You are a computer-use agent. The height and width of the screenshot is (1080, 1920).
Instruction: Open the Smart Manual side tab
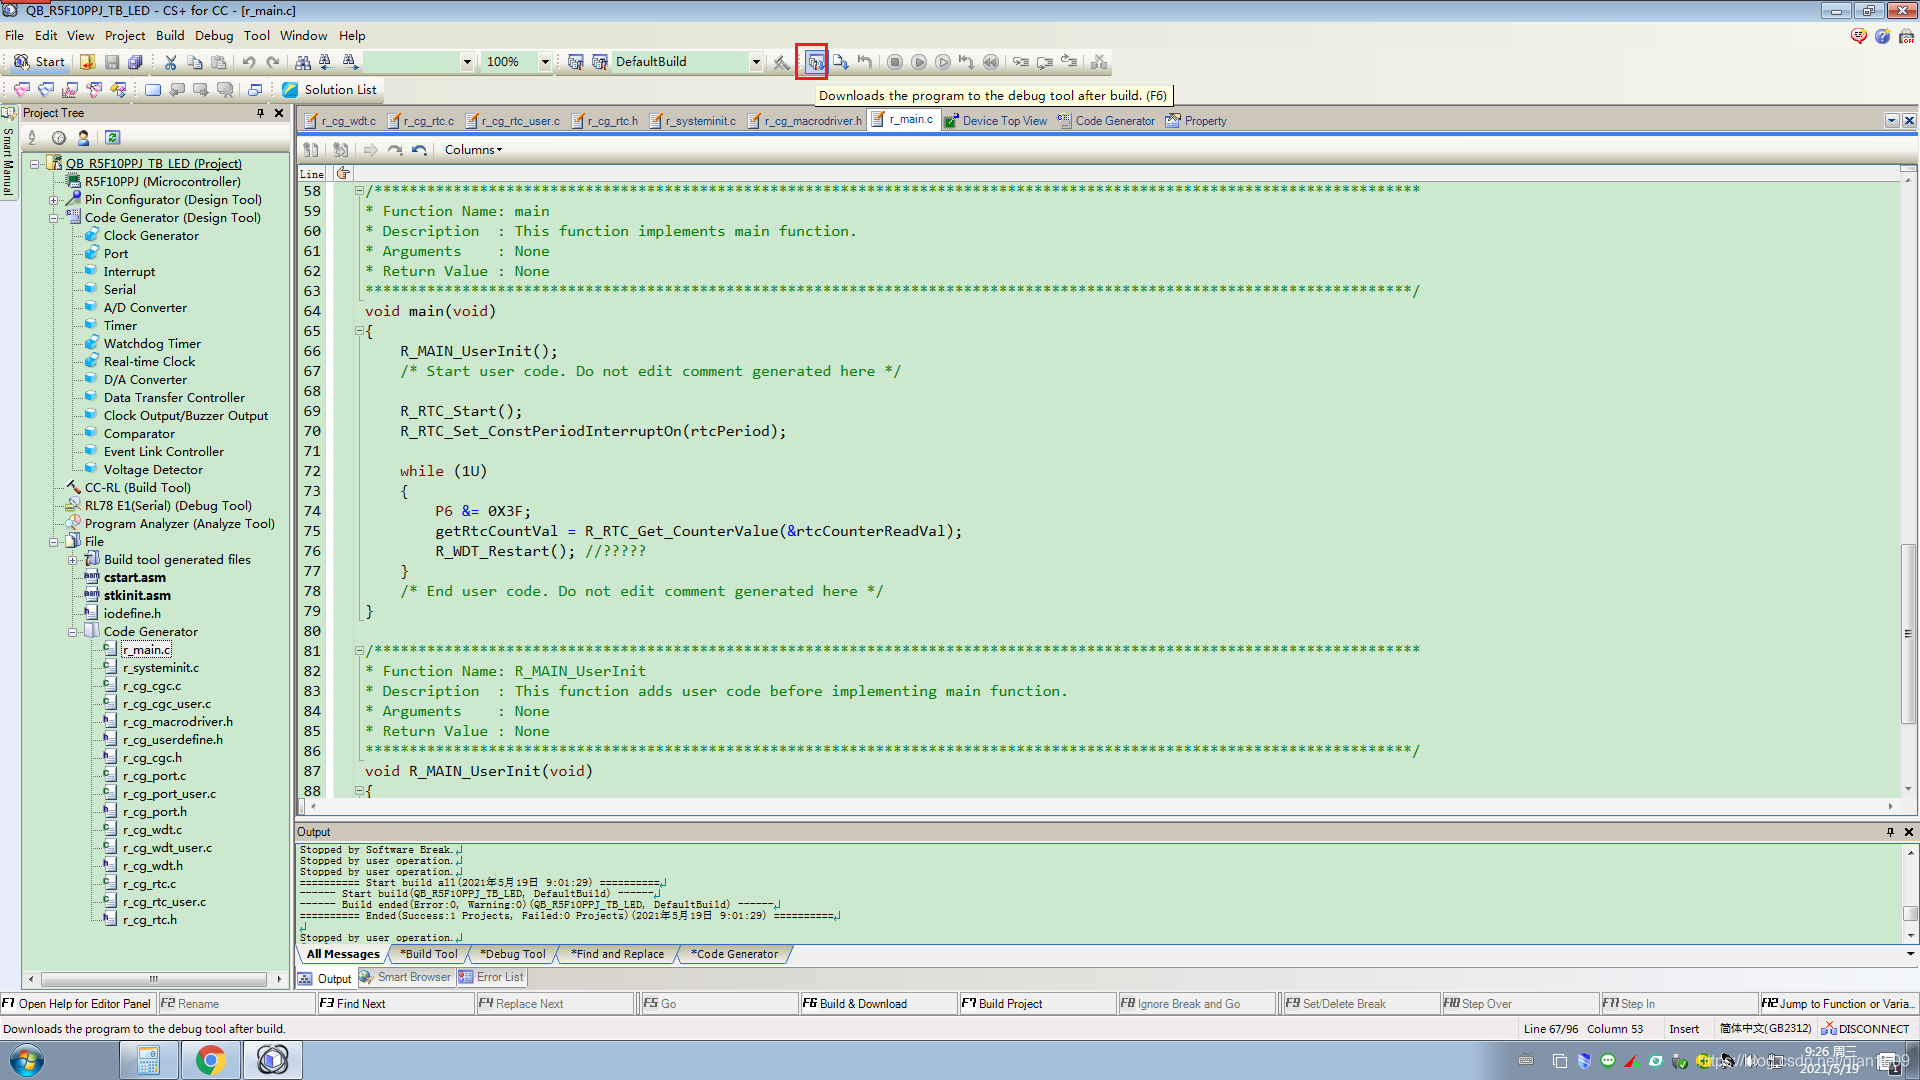click(x=8, y=155)
